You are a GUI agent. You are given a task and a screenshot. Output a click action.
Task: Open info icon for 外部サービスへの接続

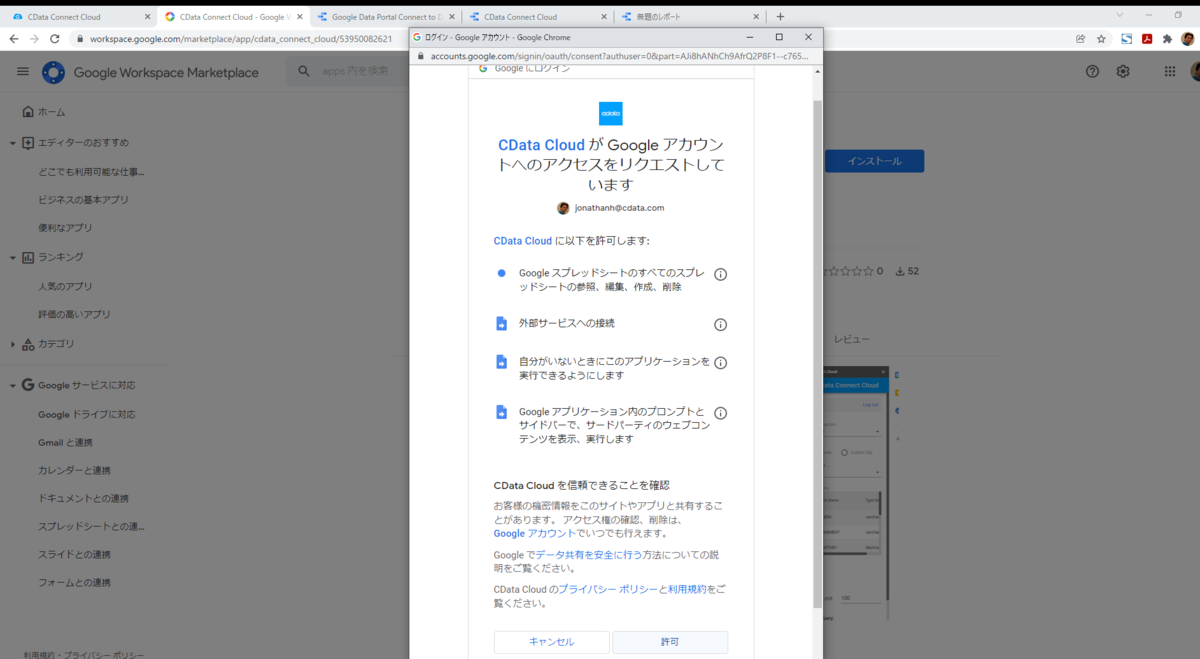click(720, 324)
